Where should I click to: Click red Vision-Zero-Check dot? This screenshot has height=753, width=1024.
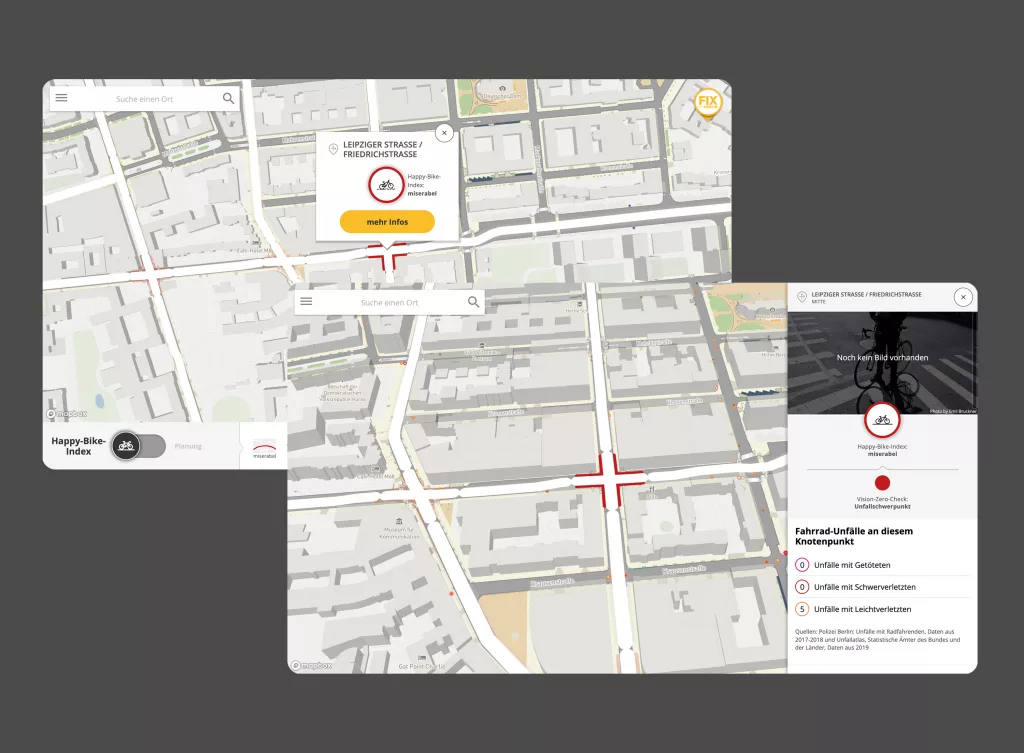[882, 482]
